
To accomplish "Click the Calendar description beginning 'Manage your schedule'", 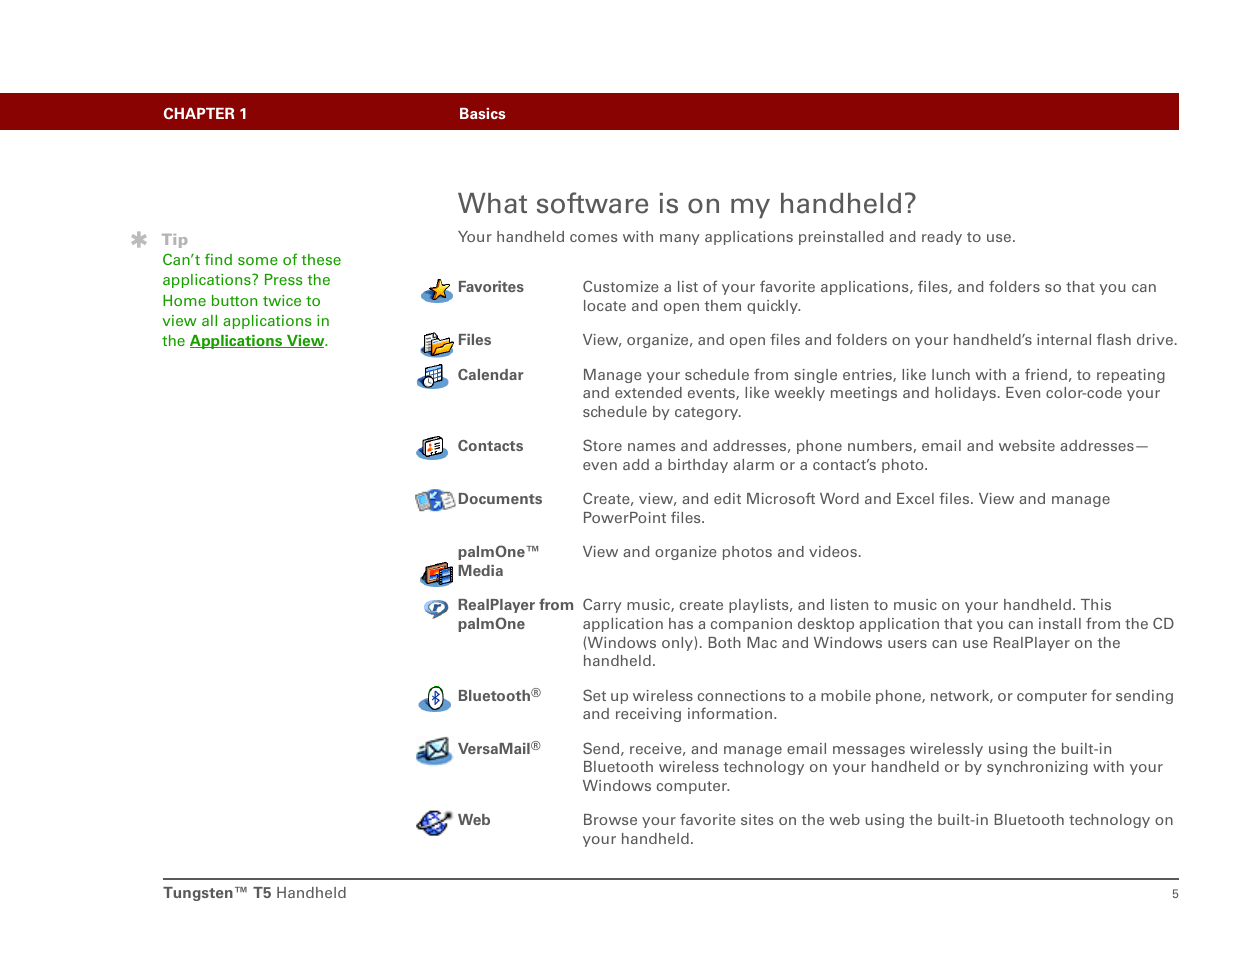I will 874,393.
